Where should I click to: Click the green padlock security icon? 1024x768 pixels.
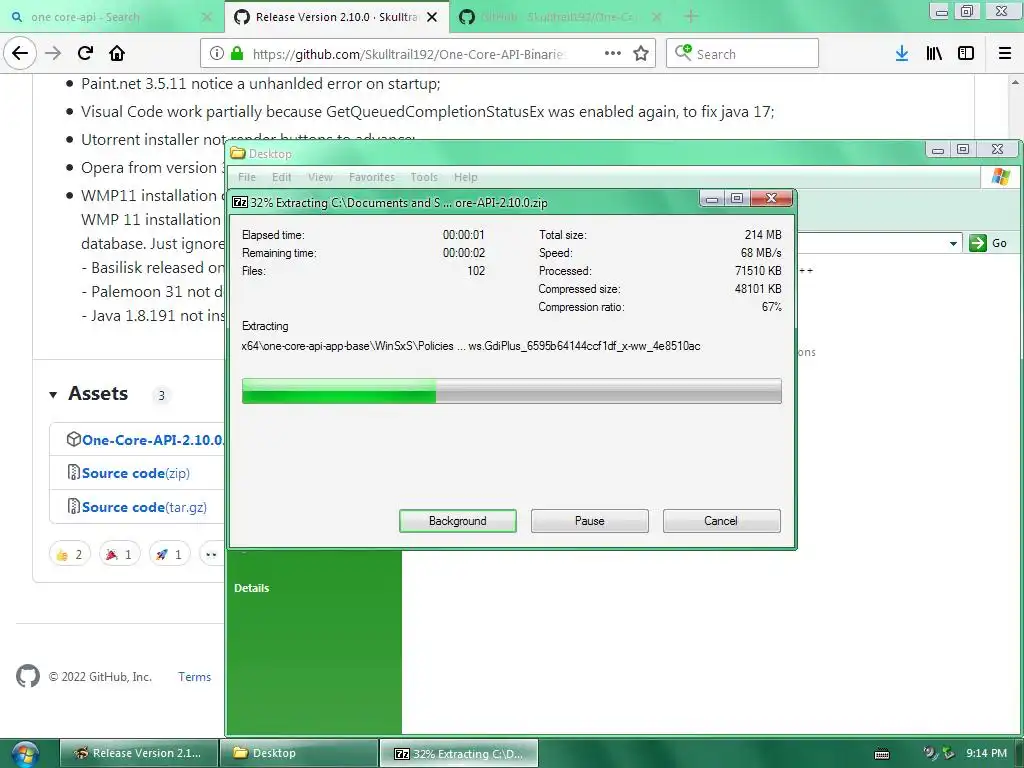(x=237, y=54)
